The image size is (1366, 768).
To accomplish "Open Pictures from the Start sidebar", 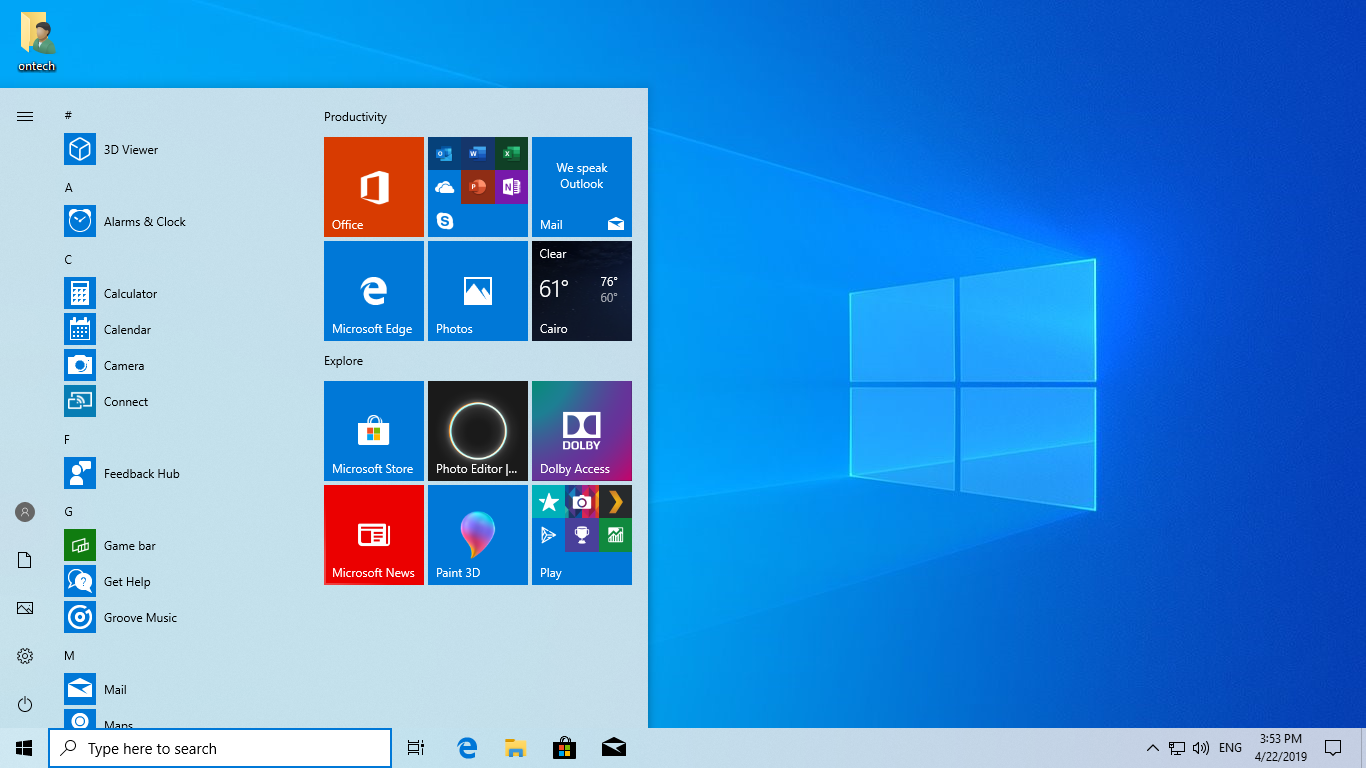I will tap(25, 608).
